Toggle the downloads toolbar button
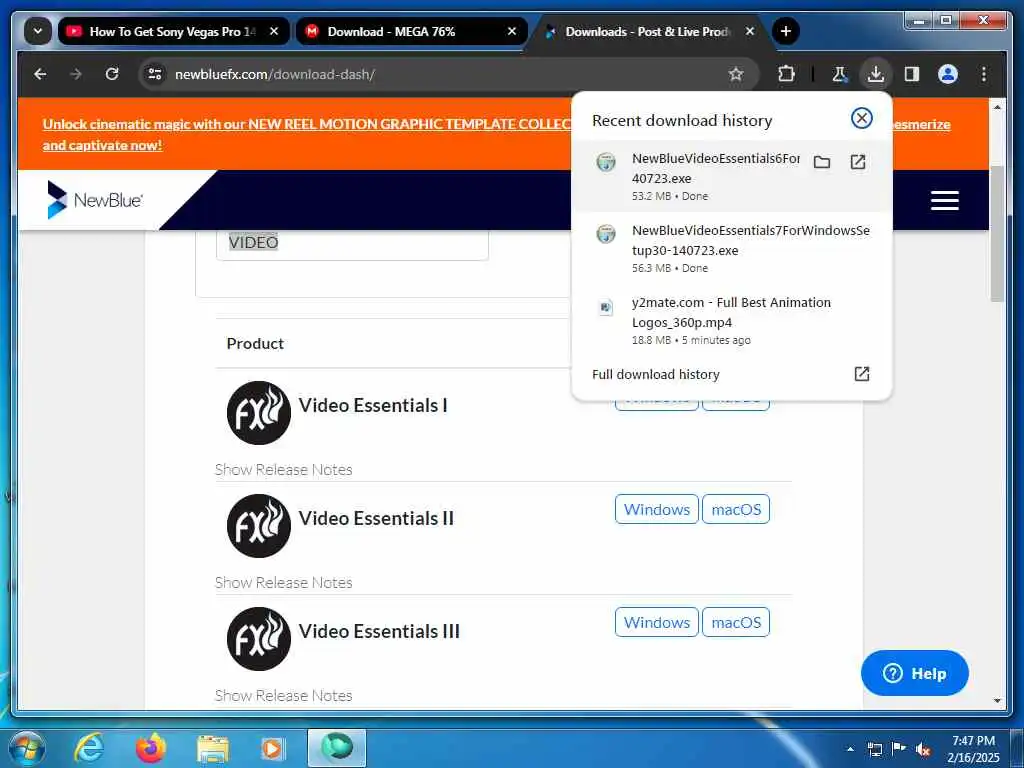The width and height of the screenshot is (1024, 768). [876, 74]
